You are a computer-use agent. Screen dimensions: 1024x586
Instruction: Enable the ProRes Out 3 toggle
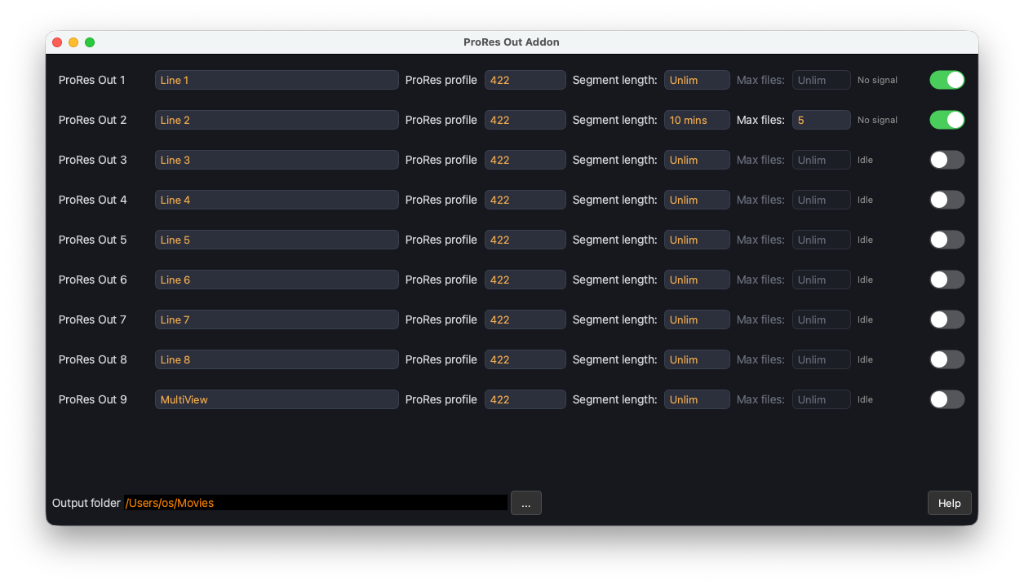(947, 159)
